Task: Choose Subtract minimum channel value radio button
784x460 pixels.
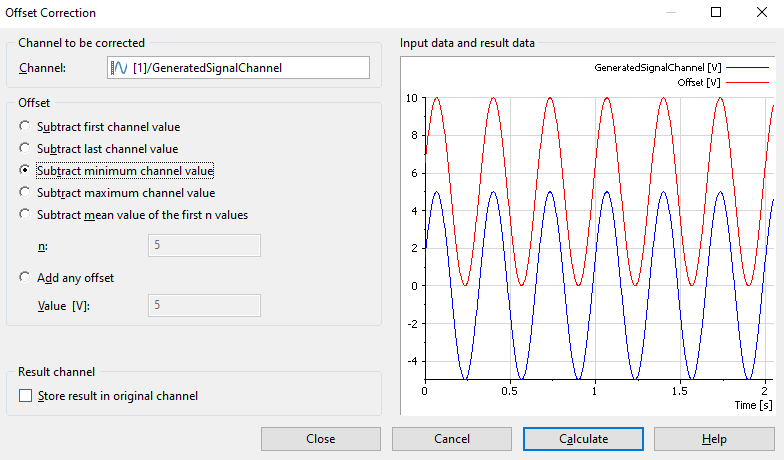Action: [x=25, y=171]
